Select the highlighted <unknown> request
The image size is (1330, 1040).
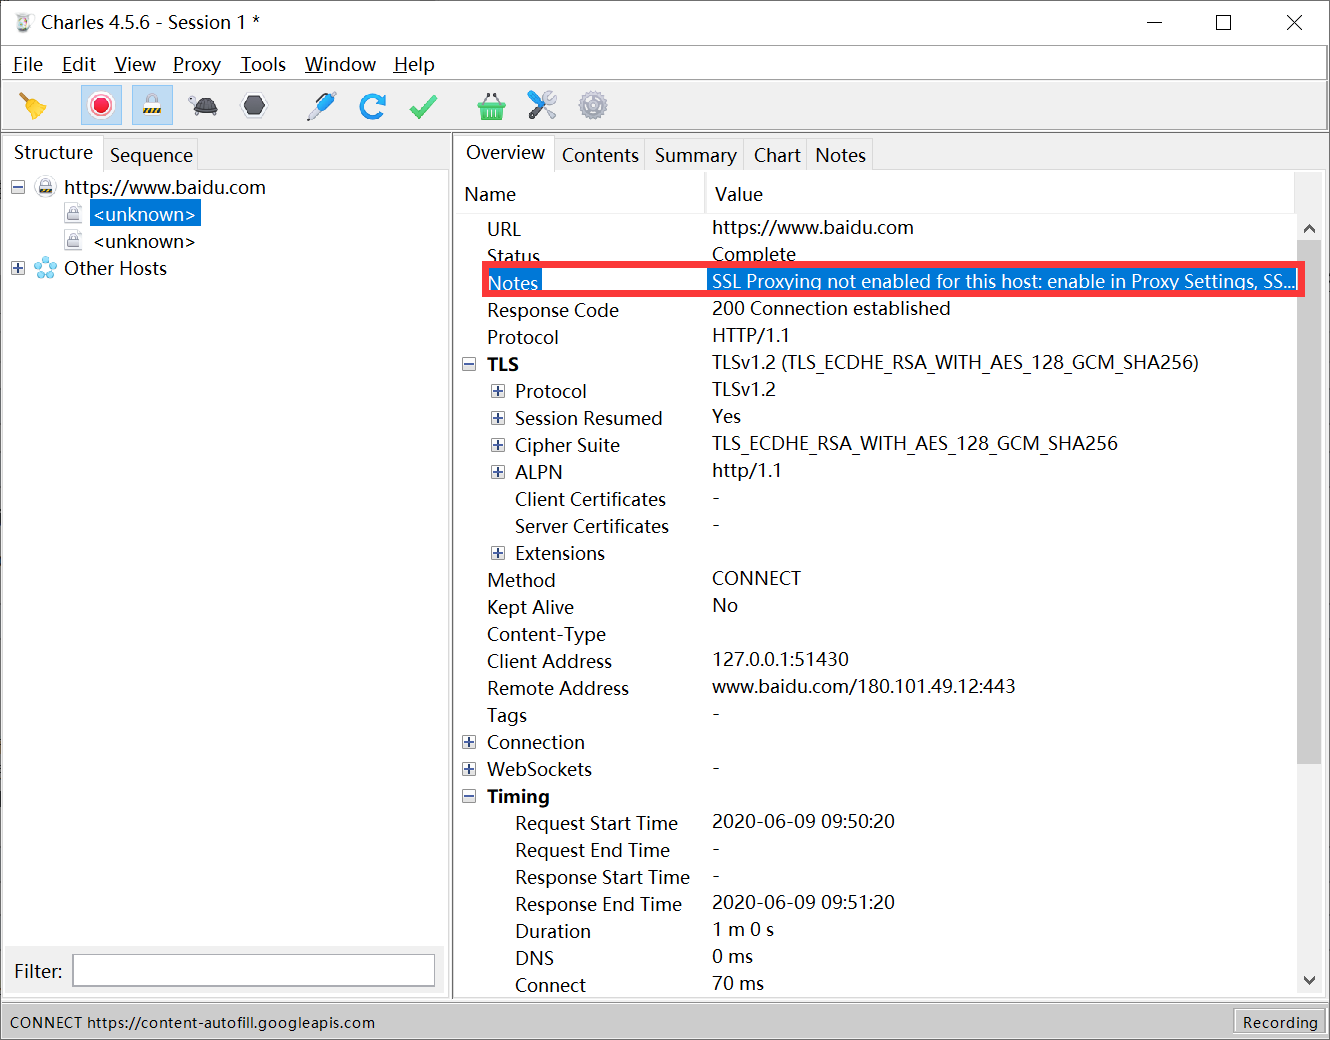coord(145,214)
